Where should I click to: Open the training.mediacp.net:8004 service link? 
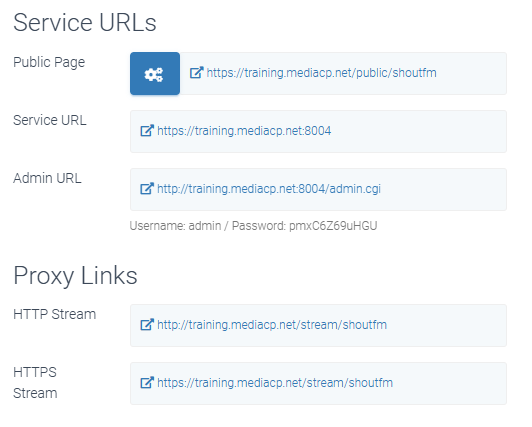pyautogui.click(x=244, y=131)
